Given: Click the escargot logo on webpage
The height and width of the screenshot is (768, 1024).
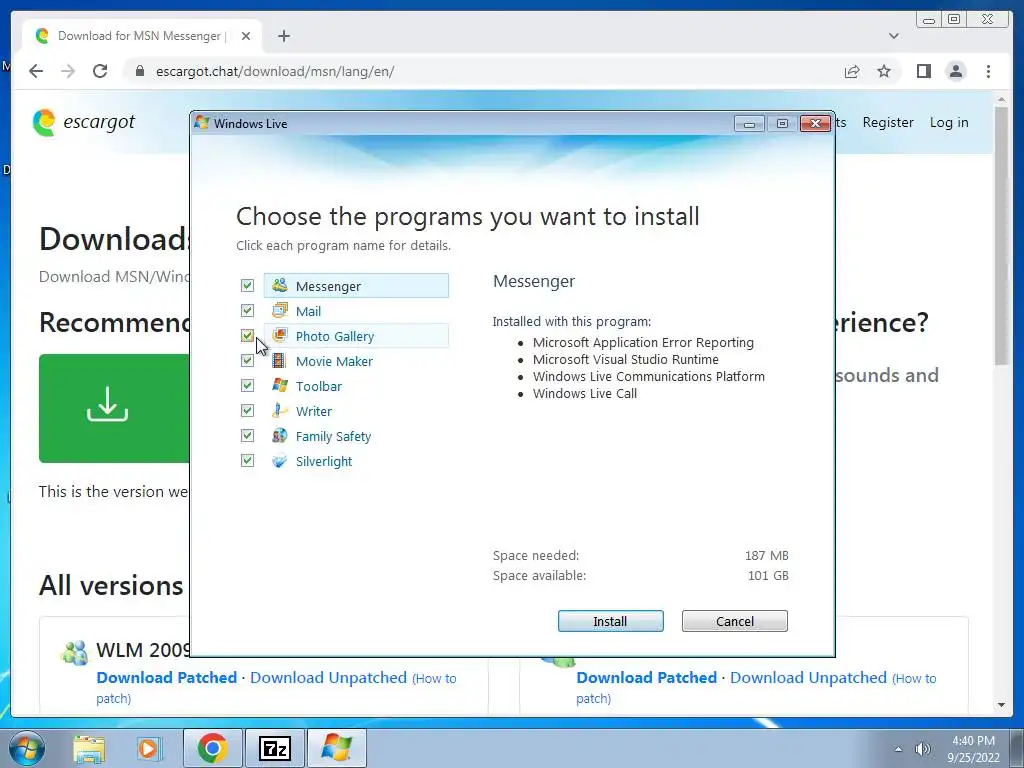Looking at the screenshot, I should click(x=84, y=122).
